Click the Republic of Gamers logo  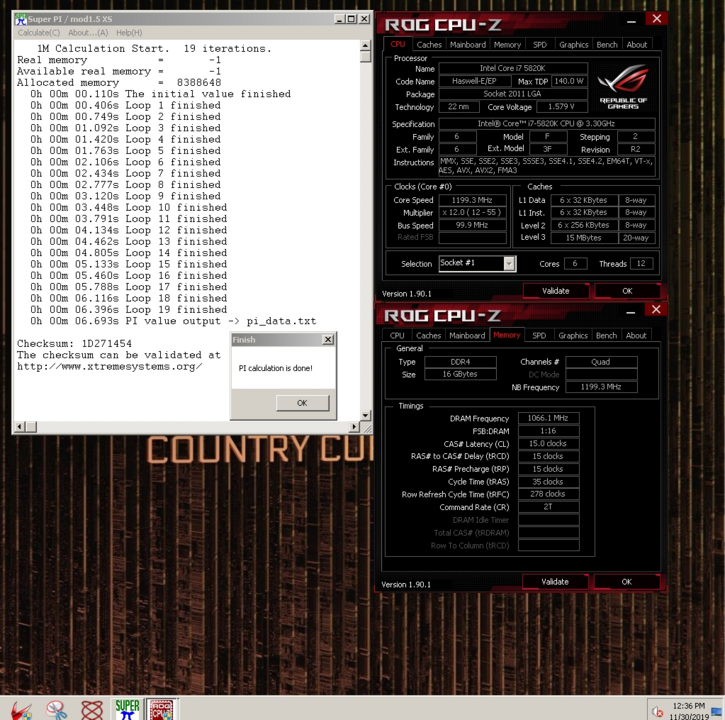(x=623, y=87)
